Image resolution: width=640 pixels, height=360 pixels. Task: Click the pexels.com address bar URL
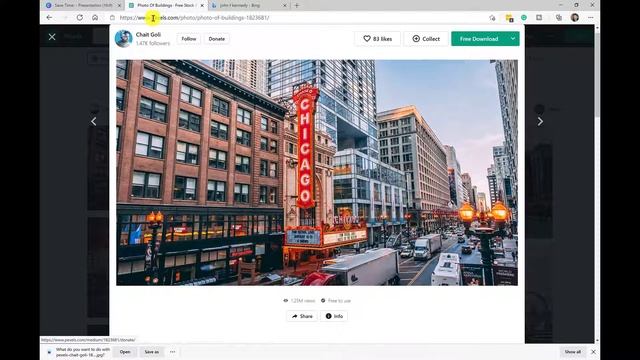[x=194, y=18]
